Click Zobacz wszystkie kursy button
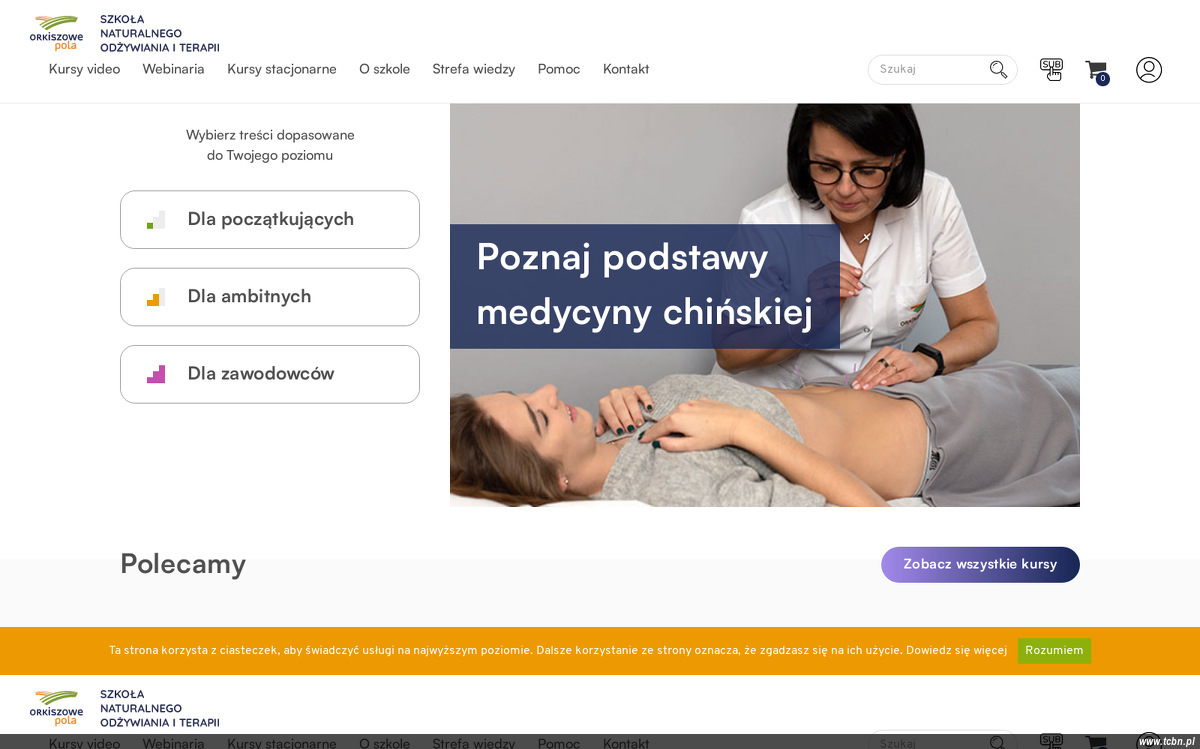Viewport: 1200px width, 749px height. point(980,565)
